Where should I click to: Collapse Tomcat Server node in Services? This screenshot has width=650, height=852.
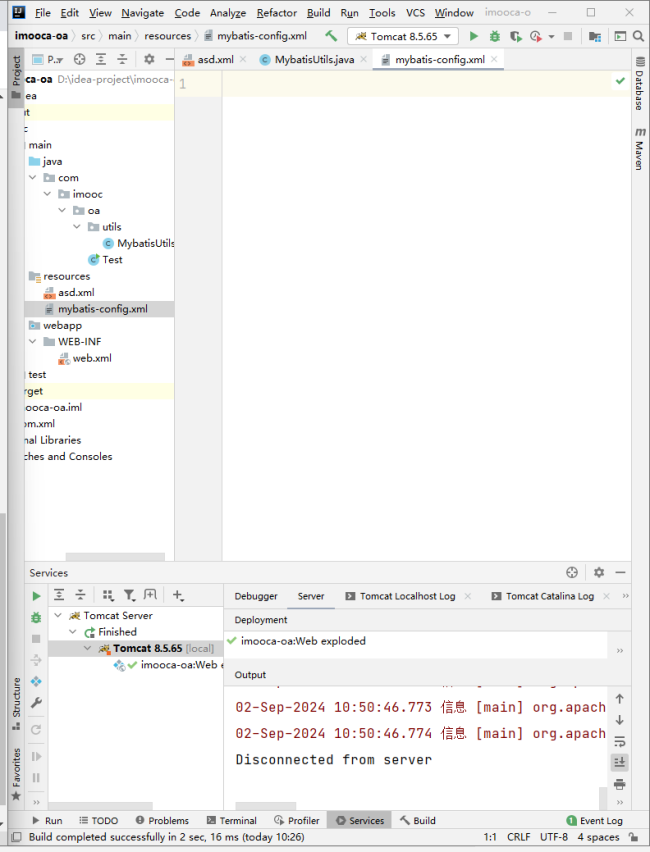pyautogui.click(x=58, y=616)
